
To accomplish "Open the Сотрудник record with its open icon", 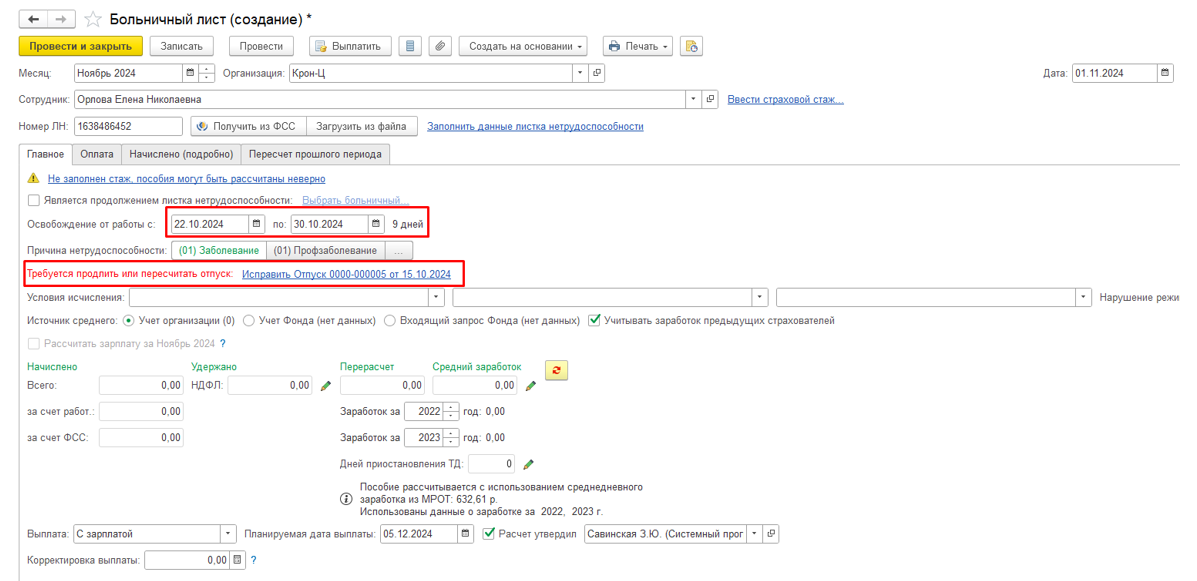I will [711, 99].
